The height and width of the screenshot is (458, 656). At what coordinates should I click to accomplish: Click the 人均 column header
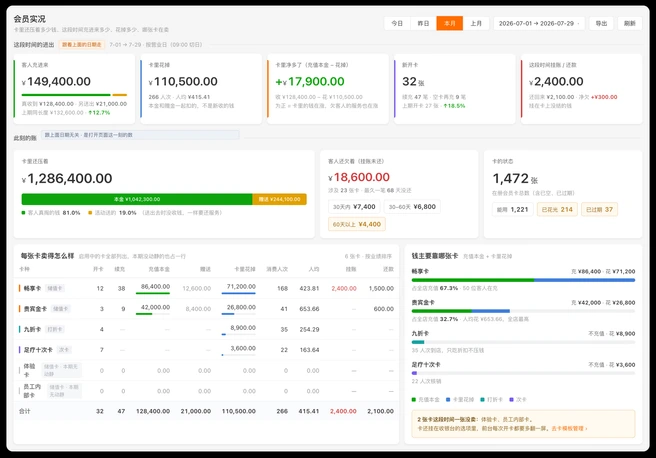tap(314, 269)
